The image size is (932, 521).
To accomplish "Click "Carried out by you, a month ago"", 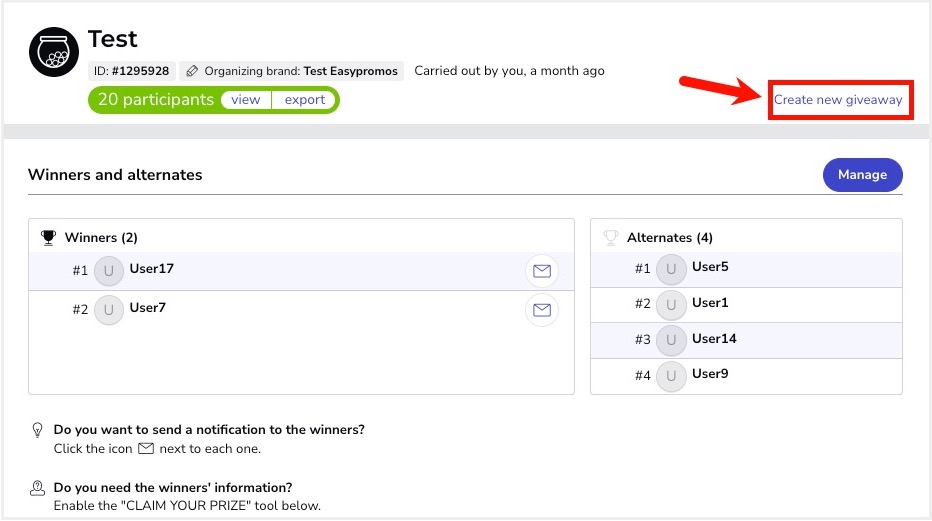I will (509, 71).
